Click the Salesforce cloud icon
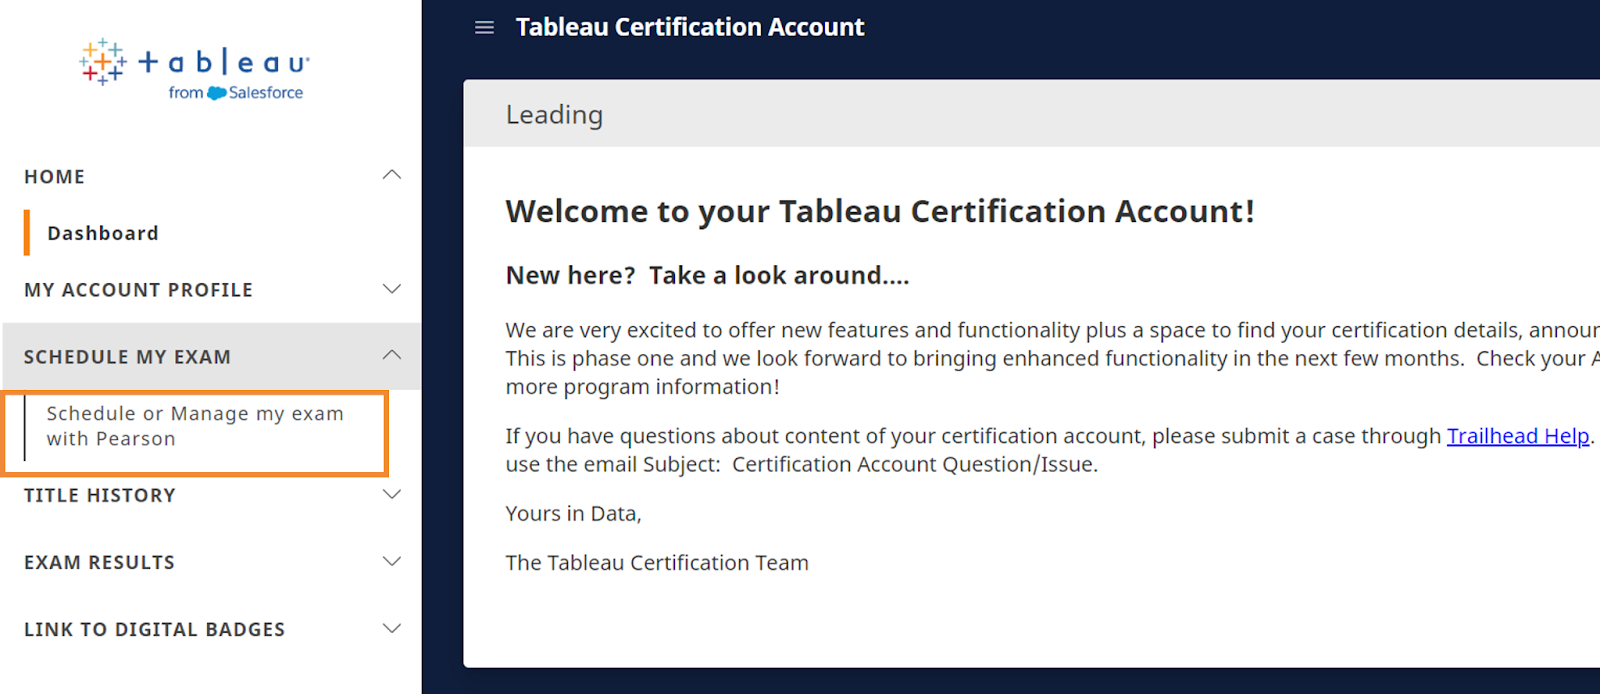1600x694 pixels. click(217, 93)
